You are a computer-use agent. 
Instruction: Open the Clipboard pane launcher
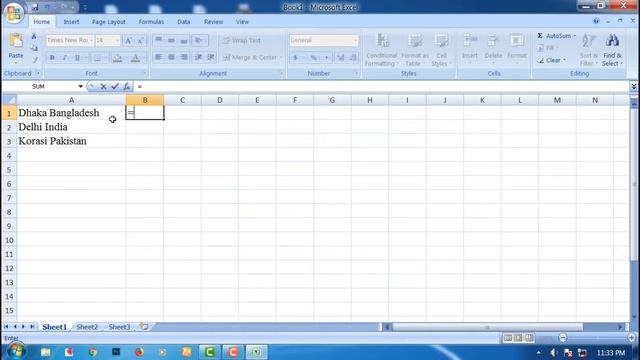tap(38, 73)
